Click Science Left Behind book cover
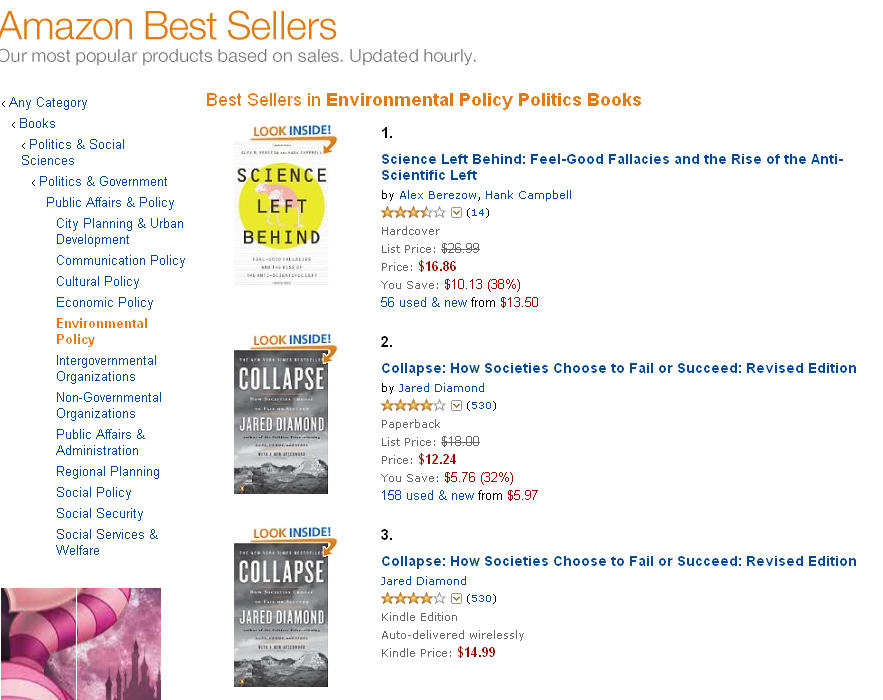883x700 pixels. (282, 212)
